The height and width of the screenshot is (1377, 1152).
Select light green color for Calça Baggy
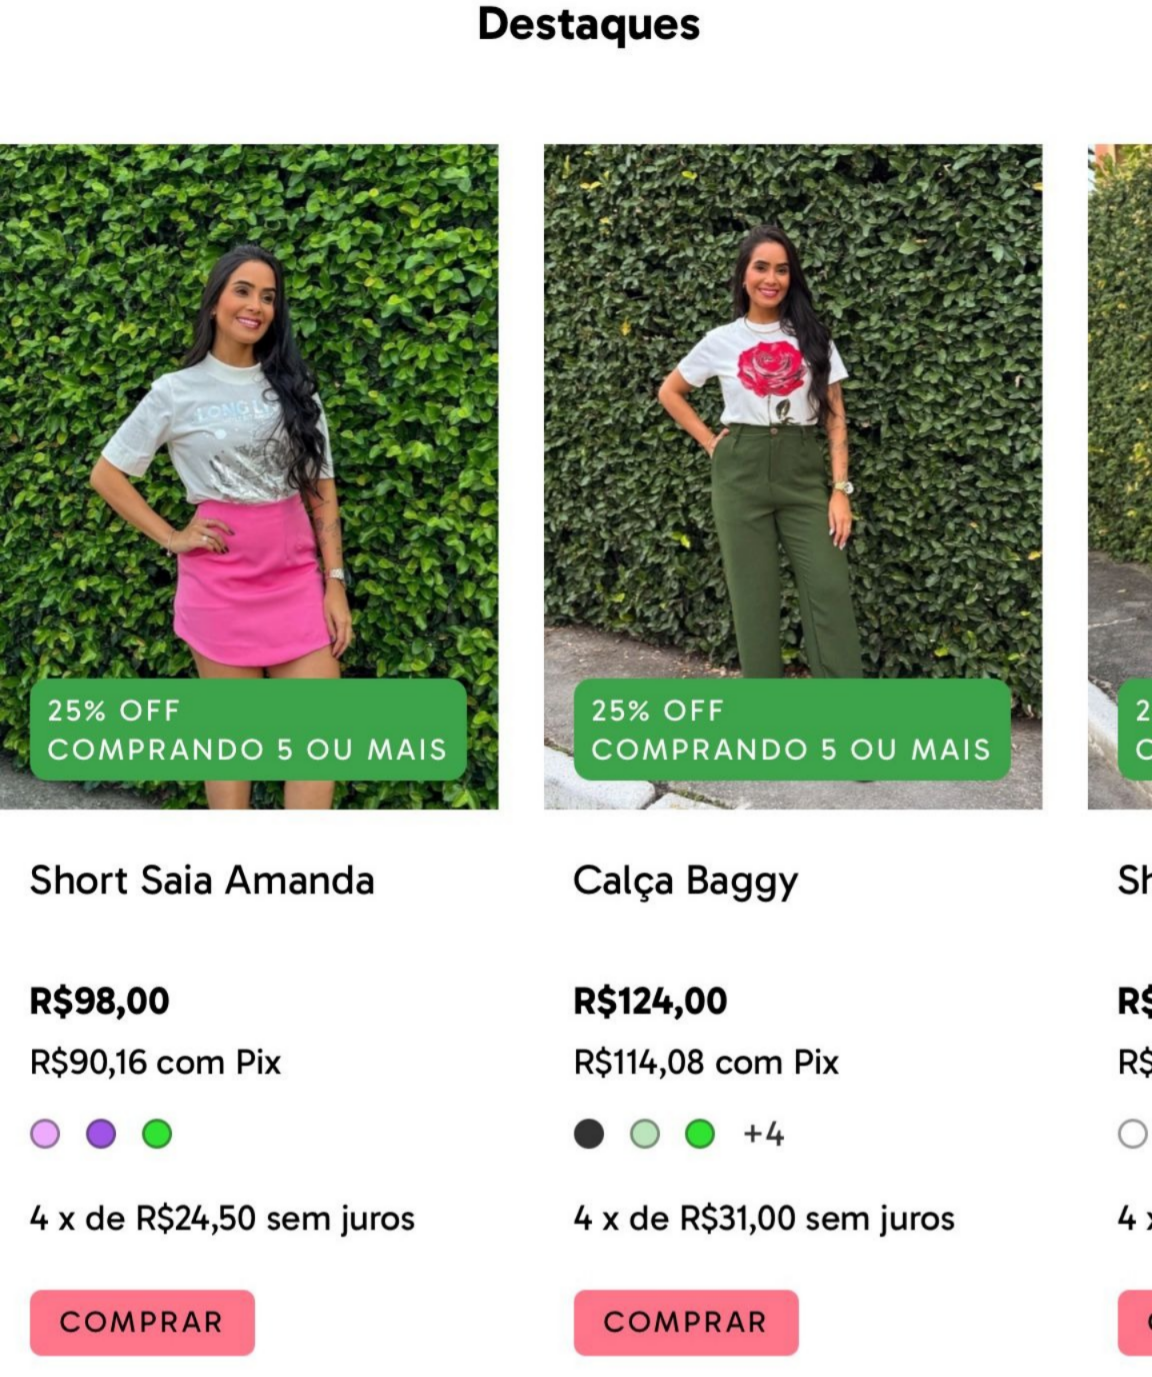[x=645, y=1134]
